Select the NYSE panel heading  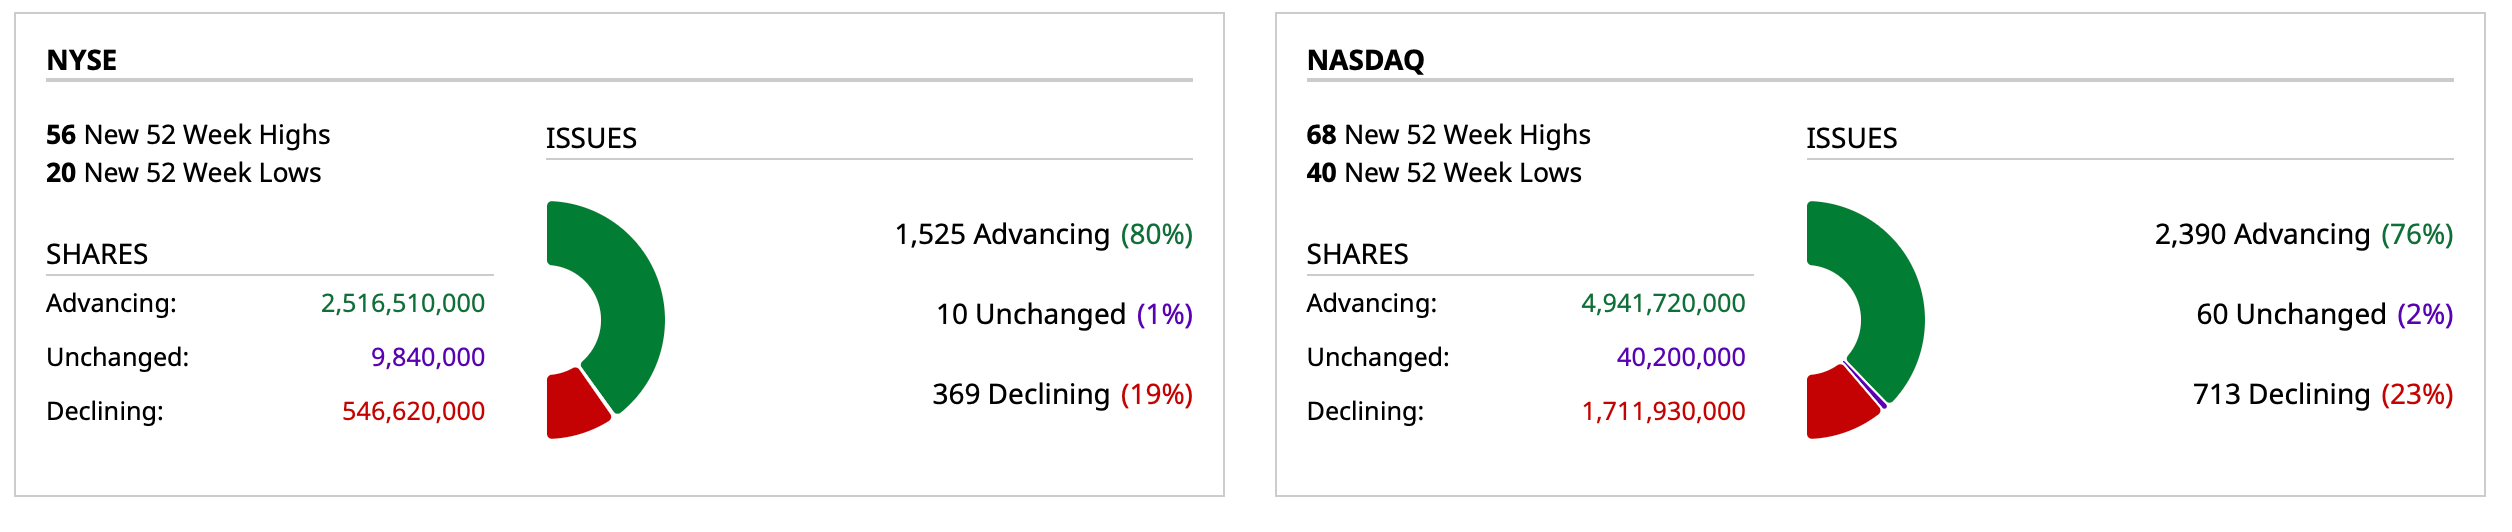click(x=82, y=60)
